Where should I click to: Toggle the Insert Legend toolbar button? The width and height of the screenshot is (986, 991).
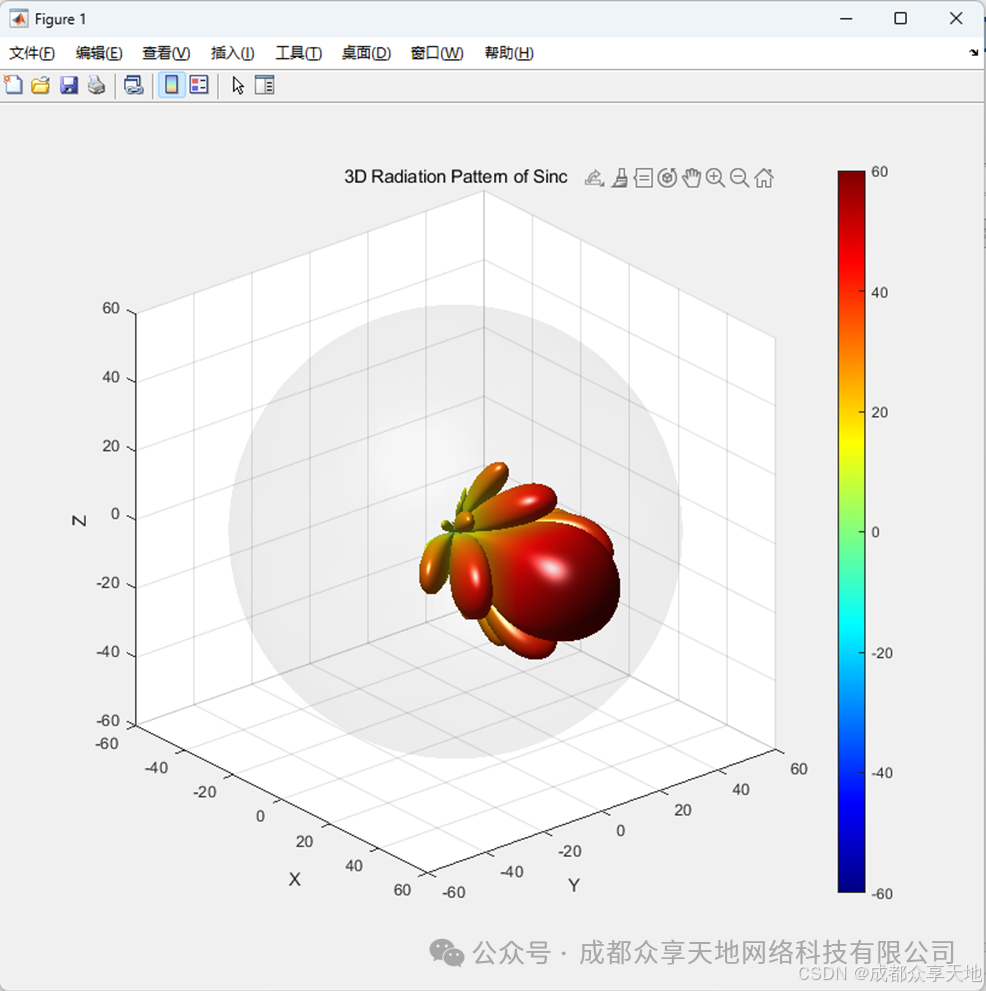pyautogui.click(x=199, y=85)
